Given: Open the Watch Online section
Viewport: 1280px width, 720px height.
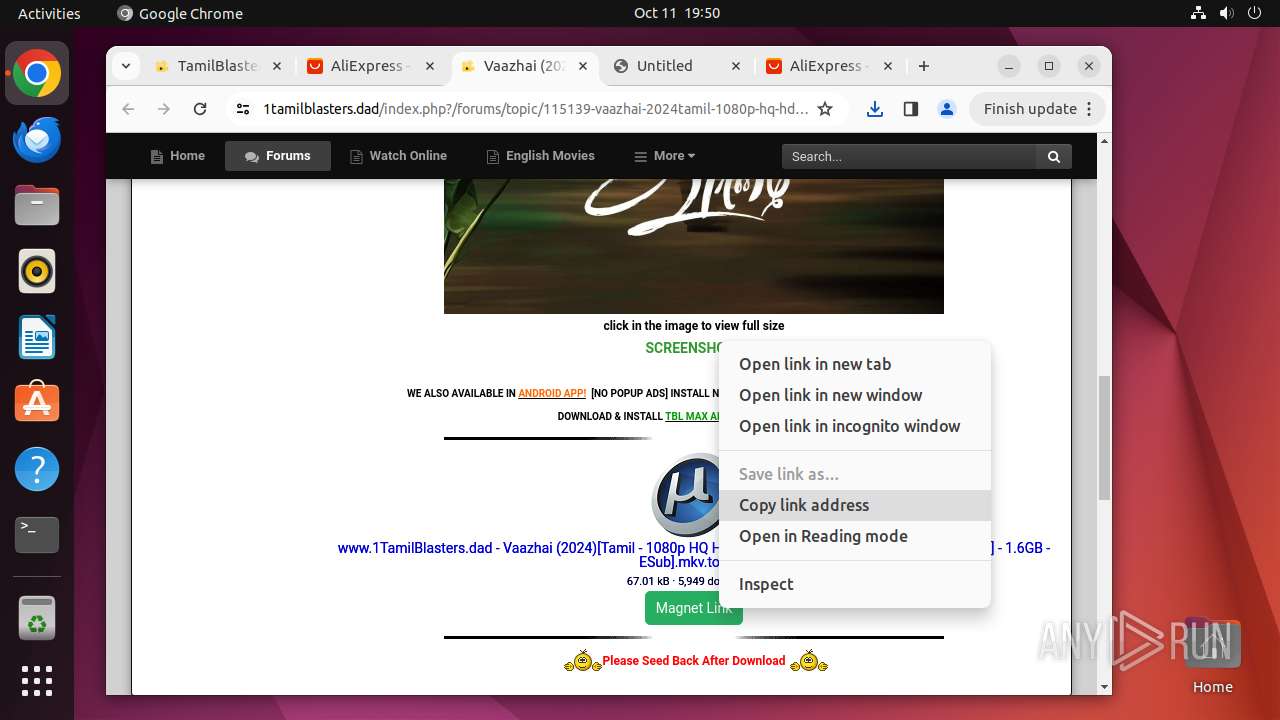Looking at the screenshot, I should click(x=398, y=156).
